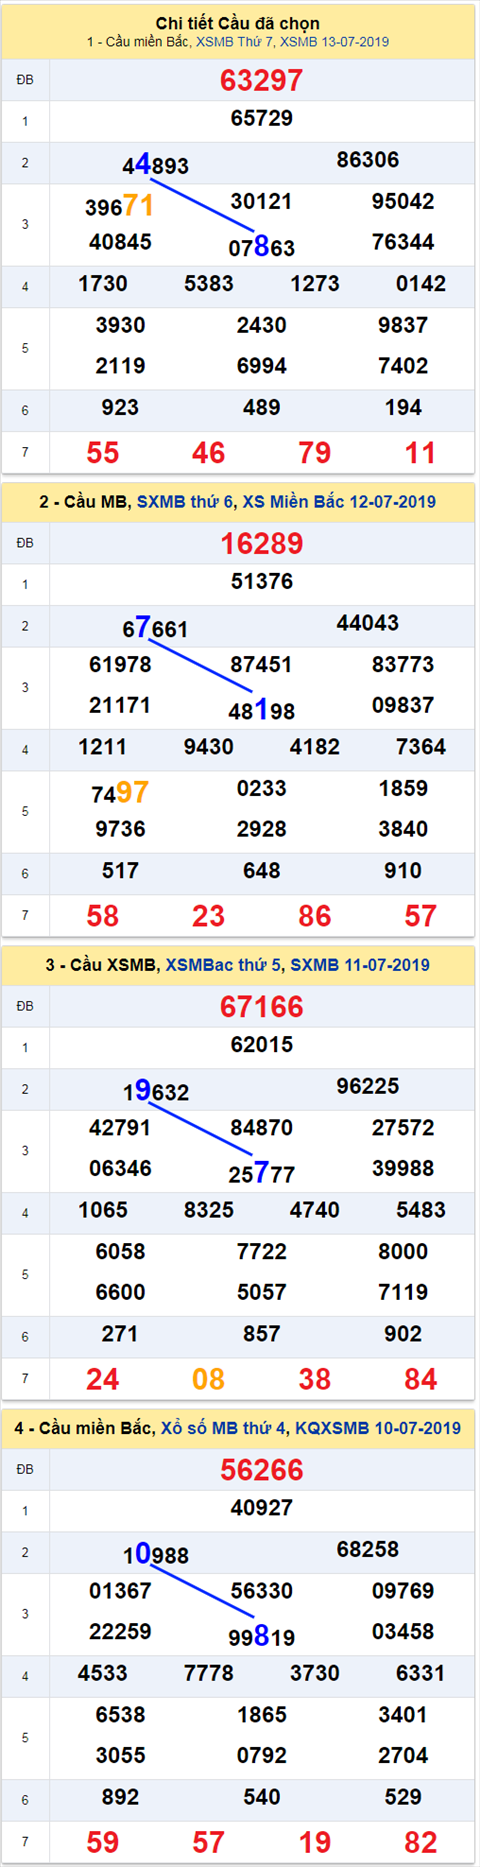Screen dimensions: 480x1867
Task: Click first prize number 40927
Action: pos(262,1507)
